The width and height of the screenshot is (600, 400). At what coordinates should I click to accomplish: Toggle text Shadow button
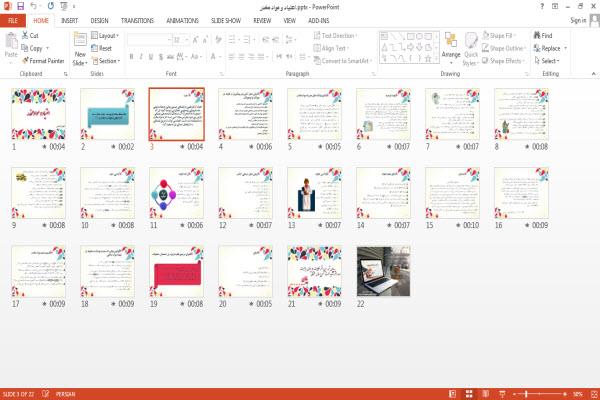[161, 57]
